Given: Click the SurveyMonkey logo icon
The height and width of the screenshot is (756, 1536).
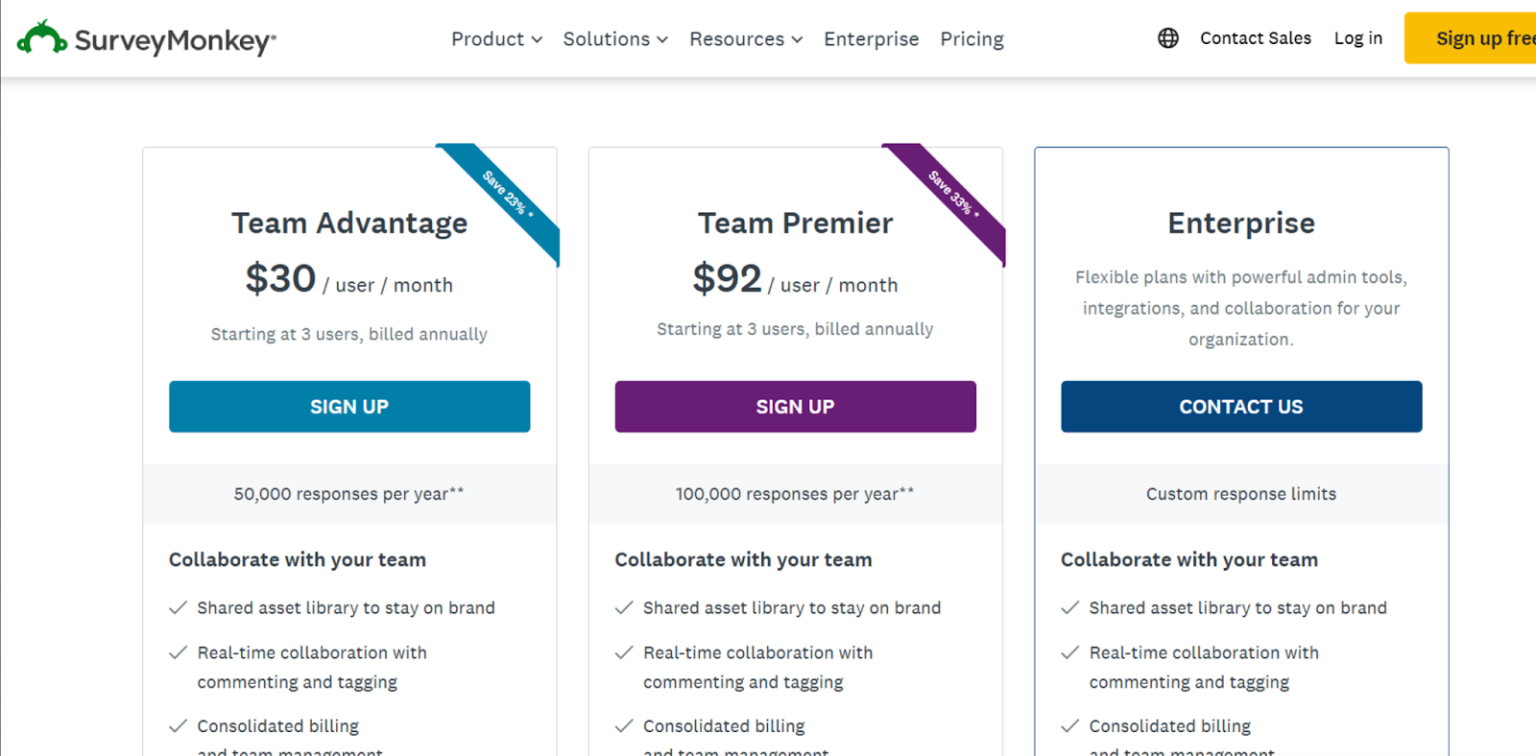Looking at the screenshot, I should 42,38.
